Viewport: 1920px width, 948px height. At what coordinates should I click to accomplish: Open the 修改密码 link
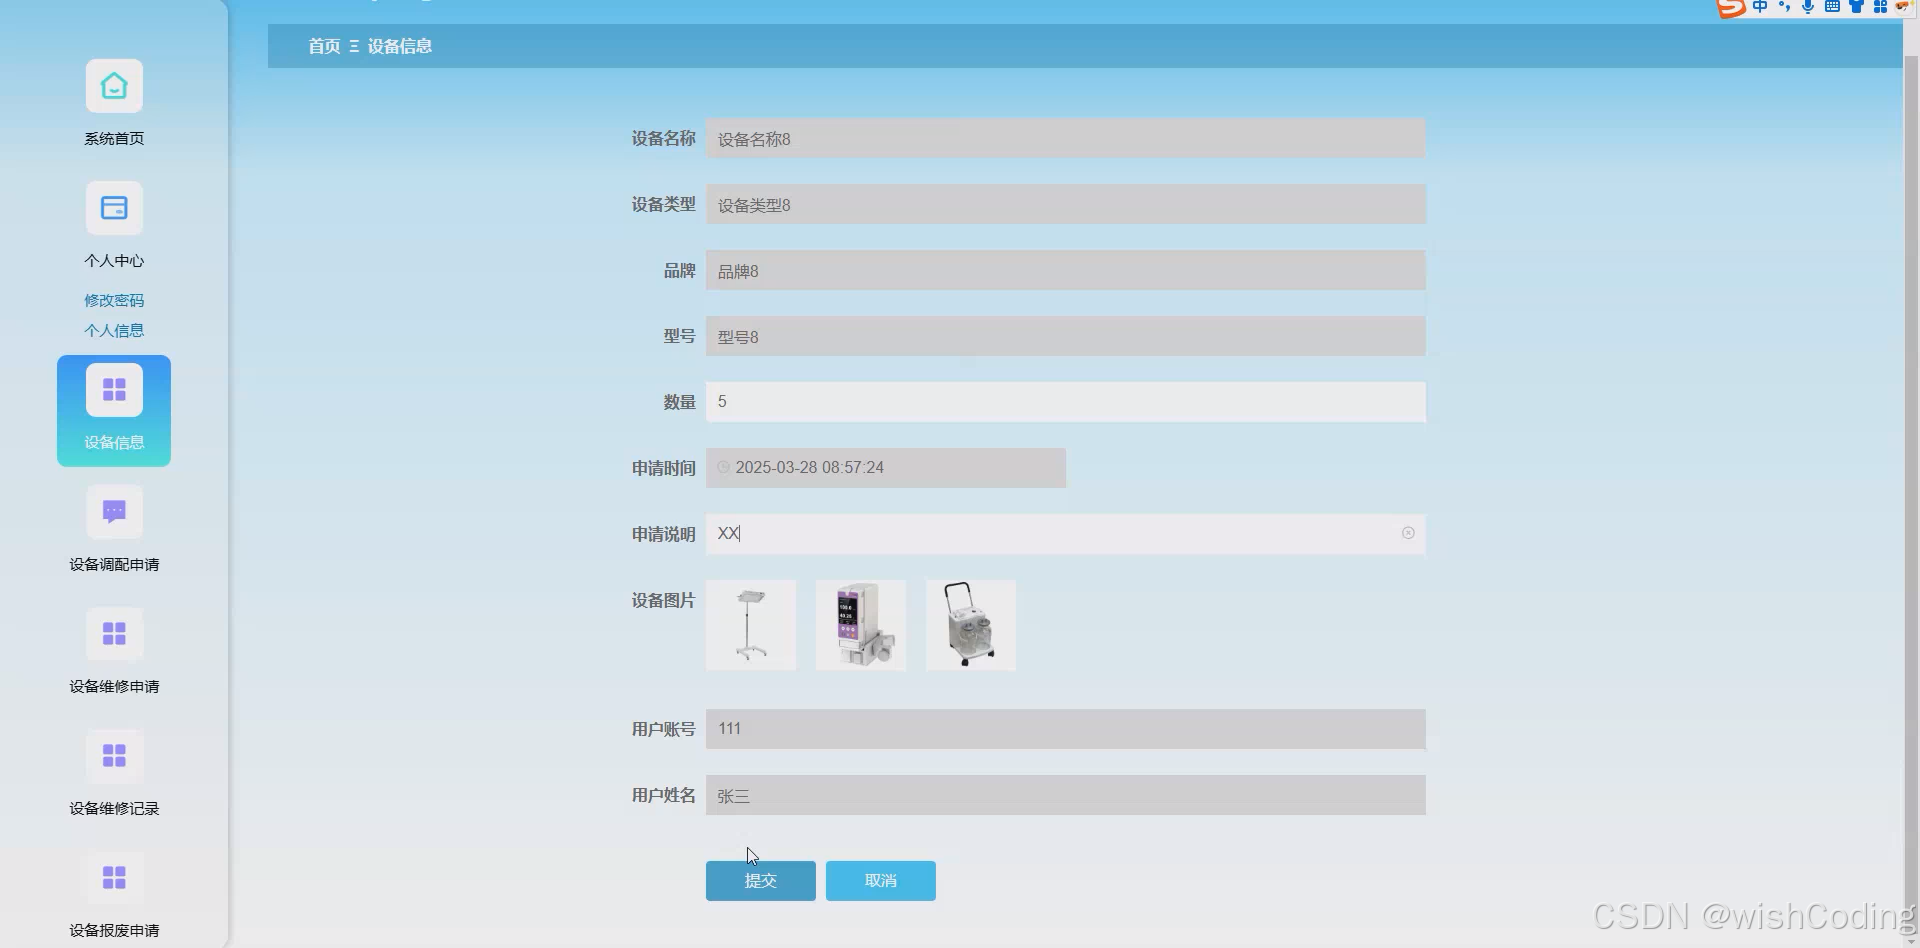tap(113, 299)
